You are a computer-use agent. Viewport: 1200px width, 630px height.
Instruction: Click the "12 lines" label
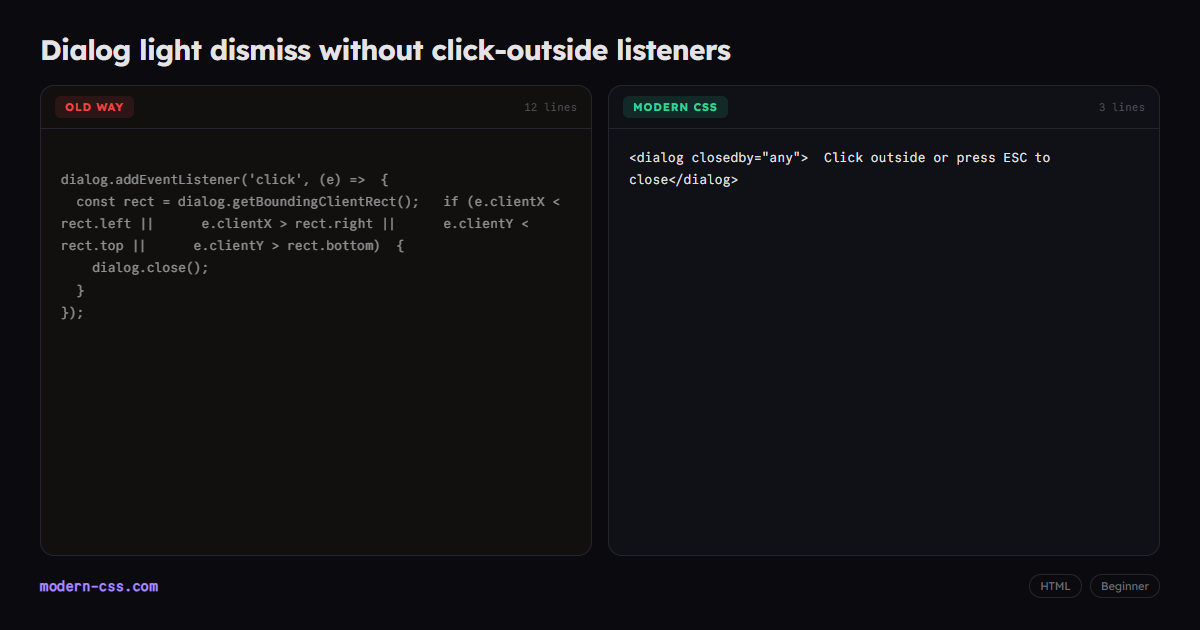coord(551,107)
